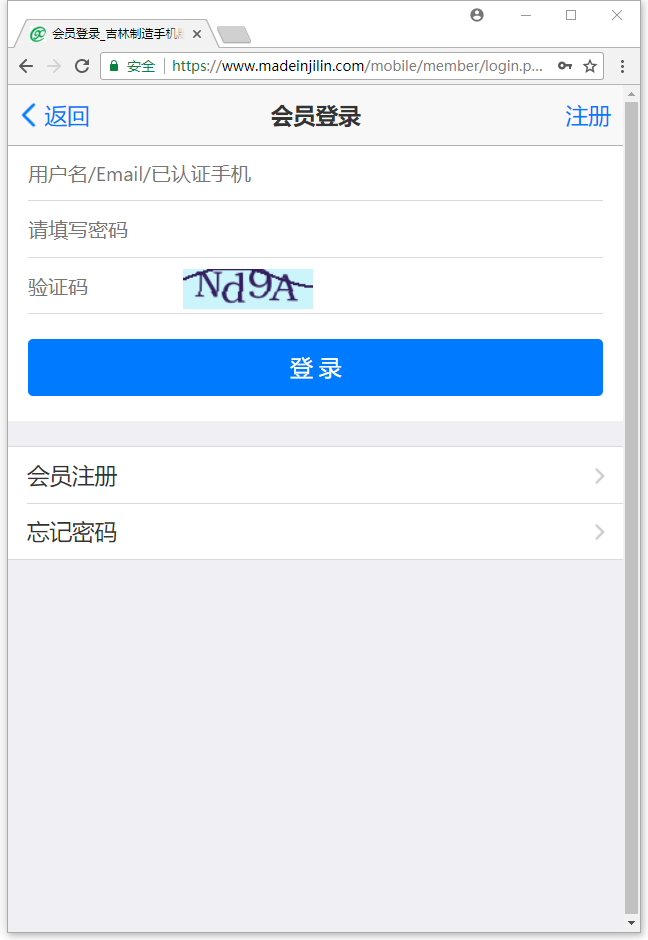
Task: Select the 会员登录 browser tab
Action: click(114, 34)
